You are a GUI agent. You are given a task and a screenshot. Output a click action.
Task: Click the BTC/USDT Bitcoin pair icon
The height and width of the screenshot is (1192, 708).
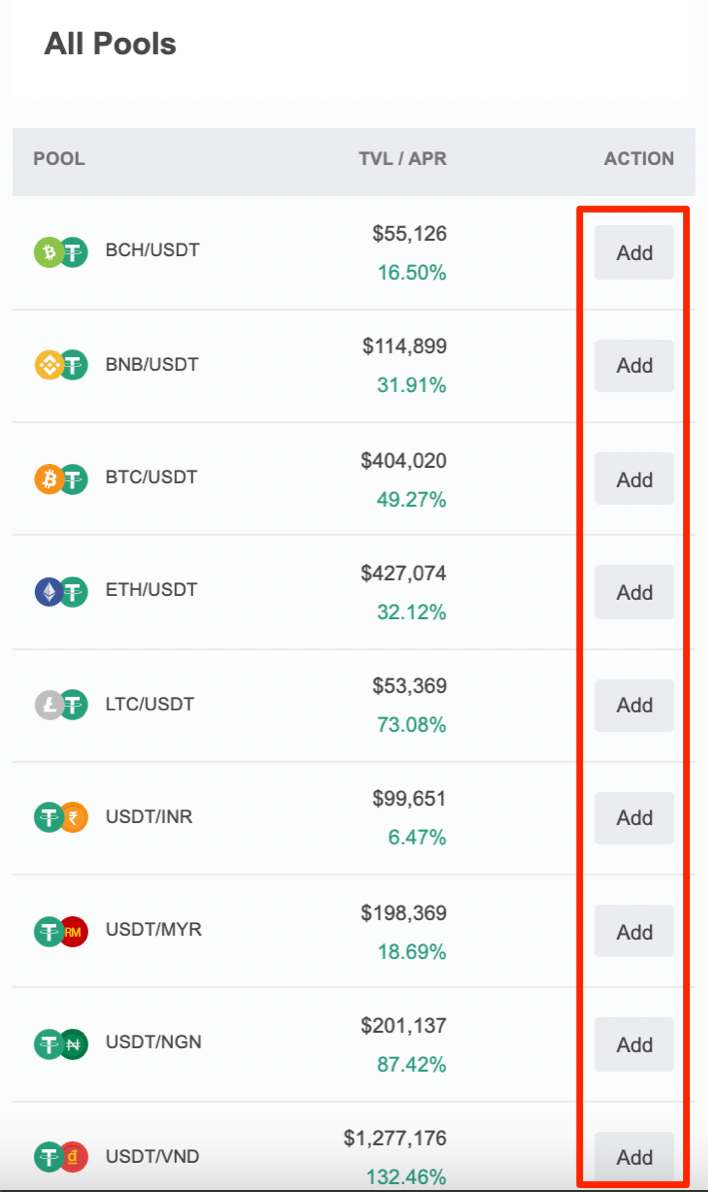(61, 479)
